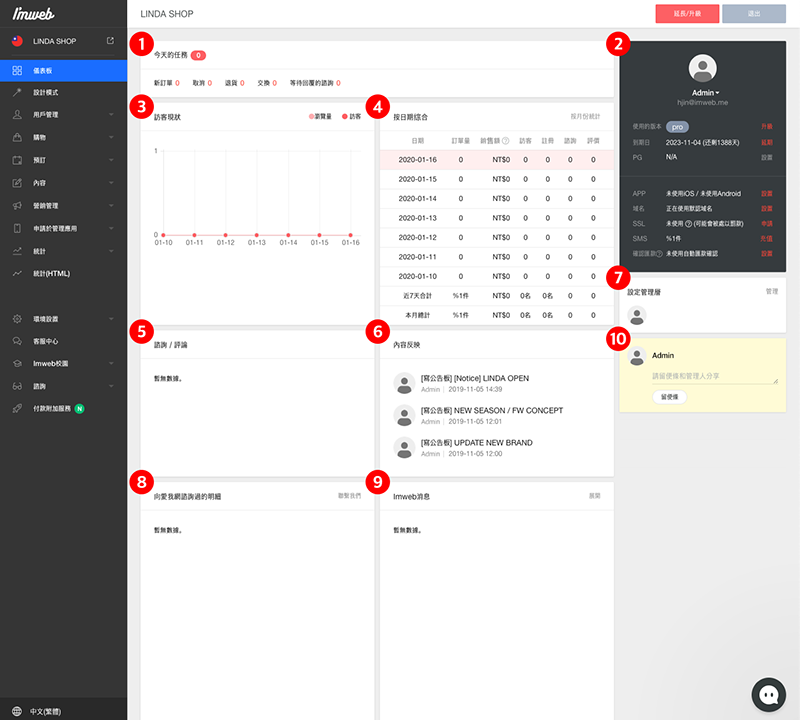800x720 pixels.
Task: Click the graduation cap icon for Imweb校園
Action: pyautogui.click(x=17, y=363)
